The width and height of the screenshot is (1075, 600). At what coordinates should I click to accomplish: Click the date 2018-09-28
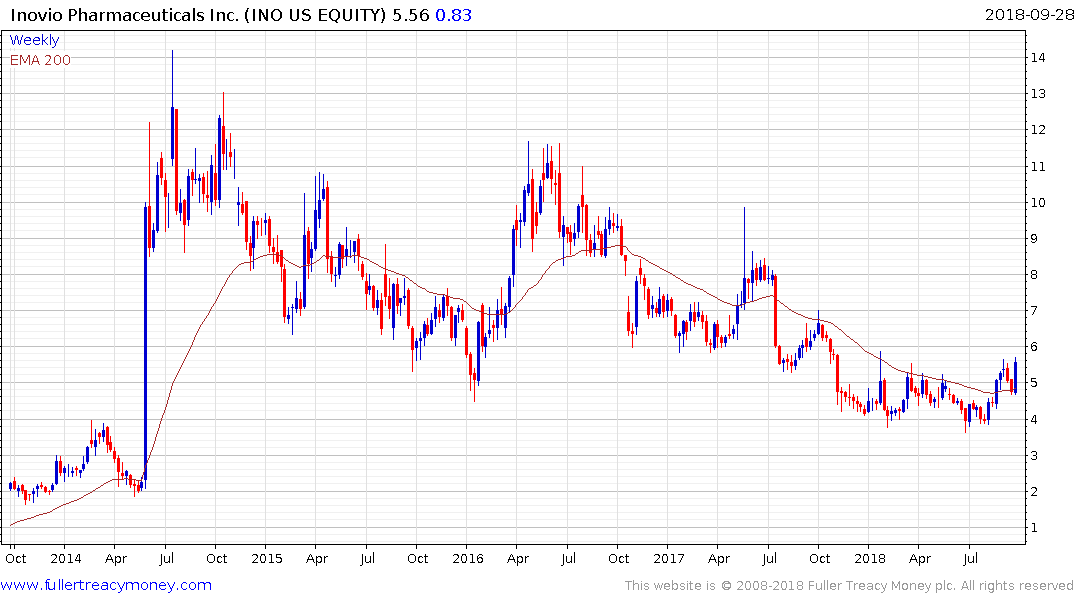(x=1029, y=14)
